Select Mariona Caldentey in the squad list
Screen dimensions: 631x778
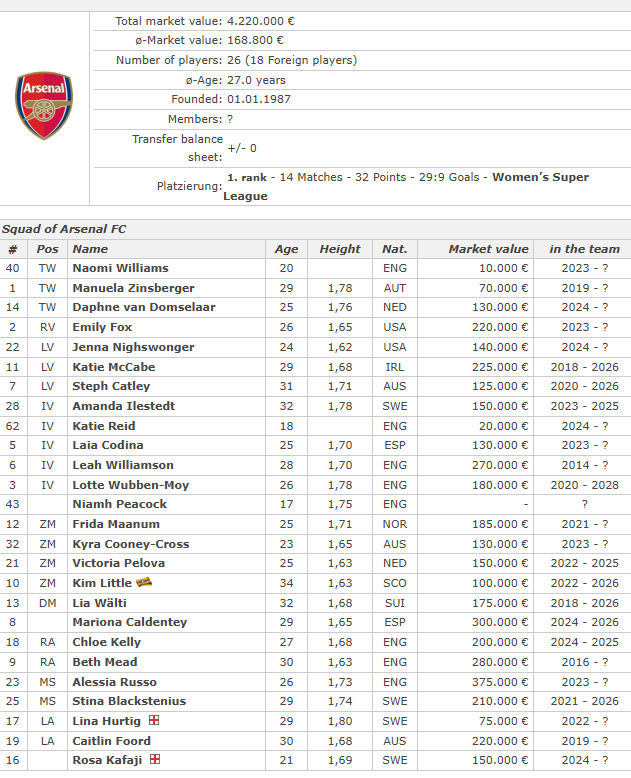[129, 622]
